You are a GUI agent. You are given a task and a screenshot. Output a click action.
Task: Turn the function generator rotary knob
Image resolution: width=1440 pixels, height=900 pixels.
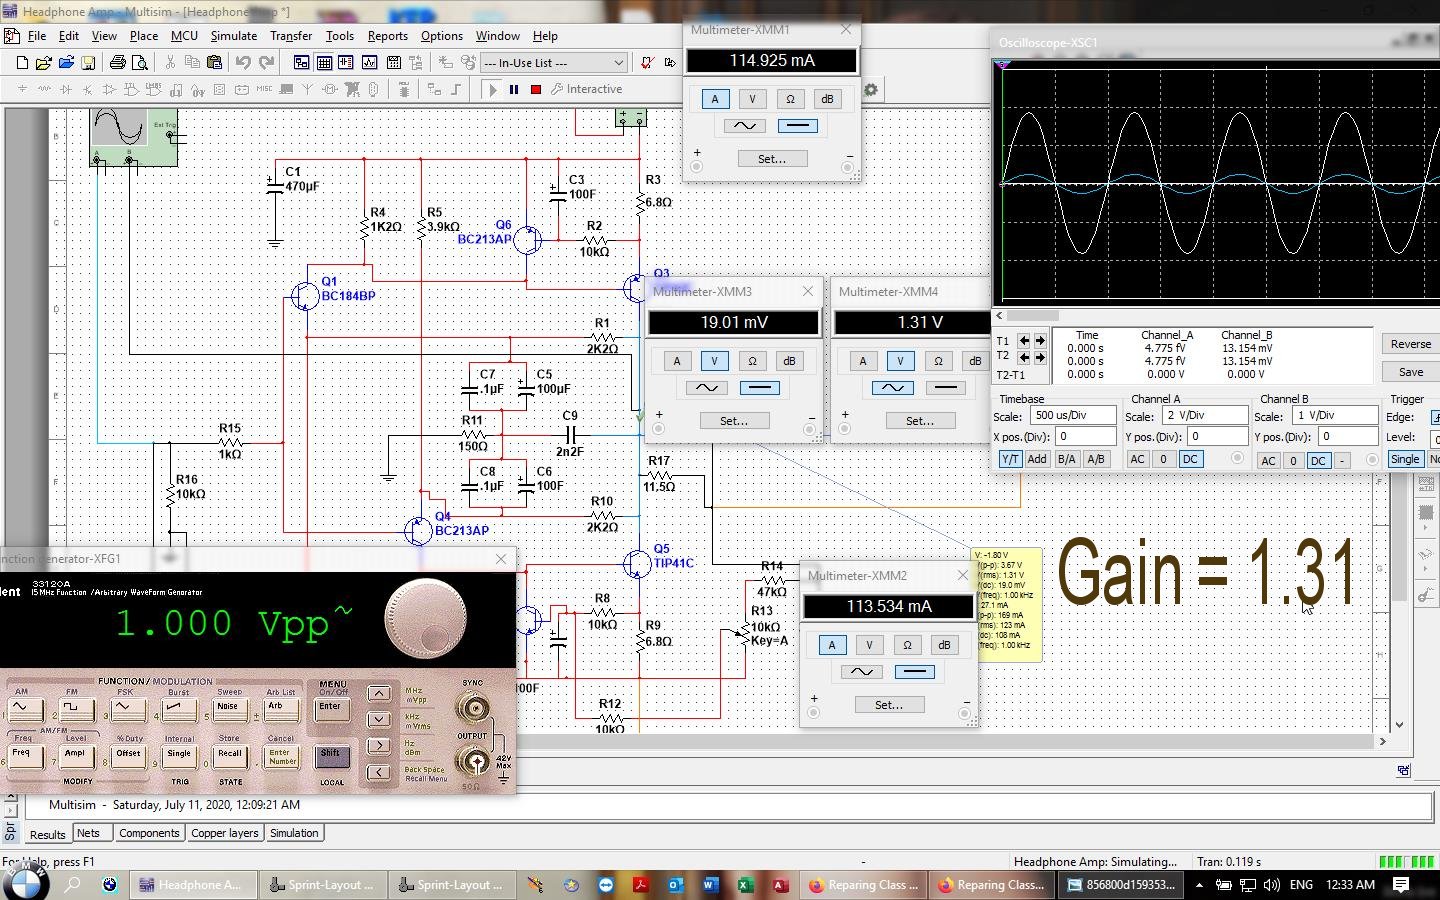(425, 619)
